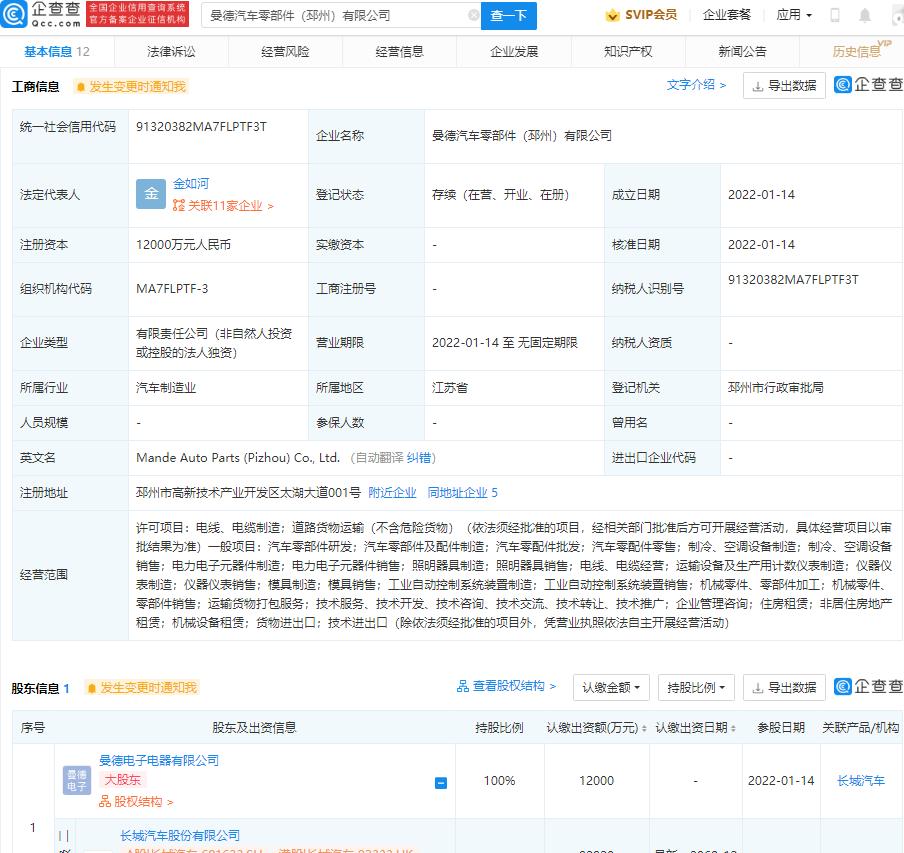Sort by 认缴出资日期 column arrows
The height and width of the screenshot is (853, 904).
point(733,729)
